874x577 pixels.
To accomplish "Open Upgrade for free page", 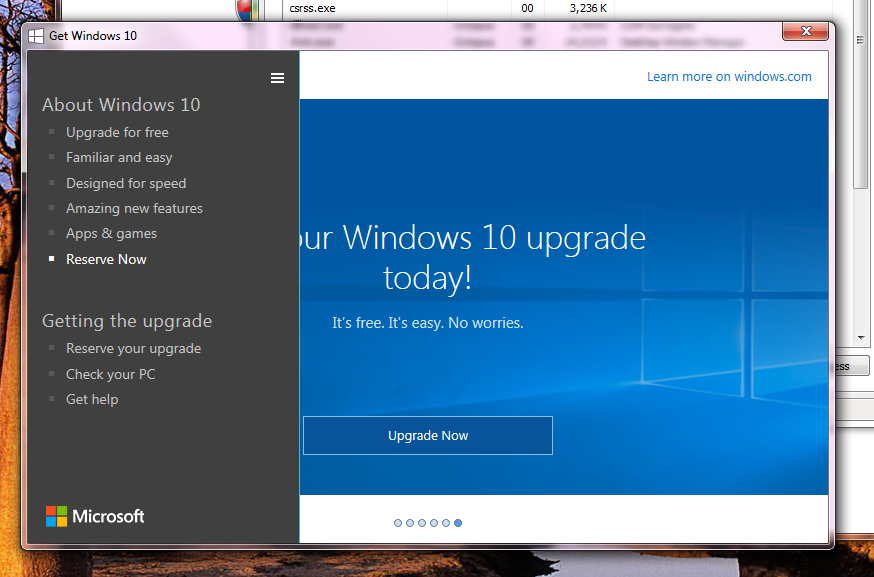I will 117,132.
